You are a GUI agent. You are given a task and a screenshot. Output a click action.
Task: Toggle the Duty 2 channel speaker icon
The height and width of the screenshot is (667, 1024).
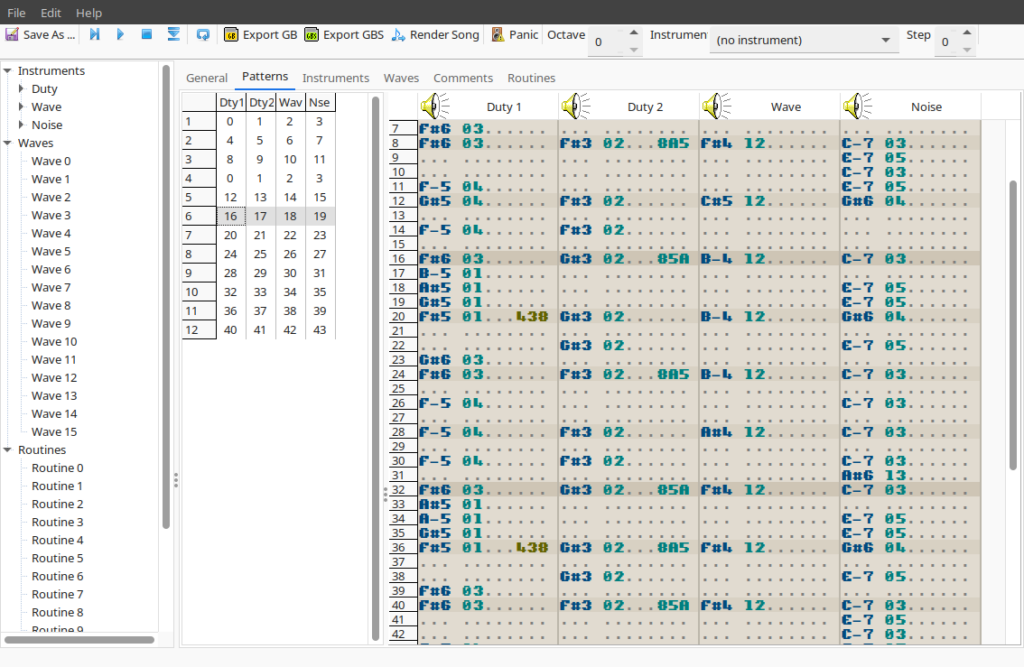575,106
